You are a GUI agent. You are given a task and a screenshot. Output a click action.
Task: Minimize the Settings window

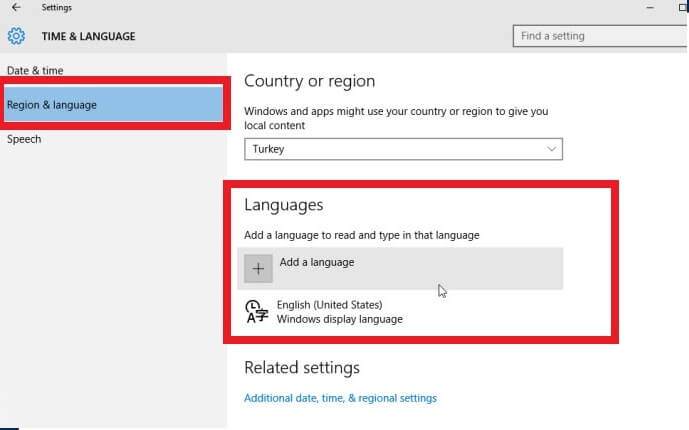pos(650,7)
